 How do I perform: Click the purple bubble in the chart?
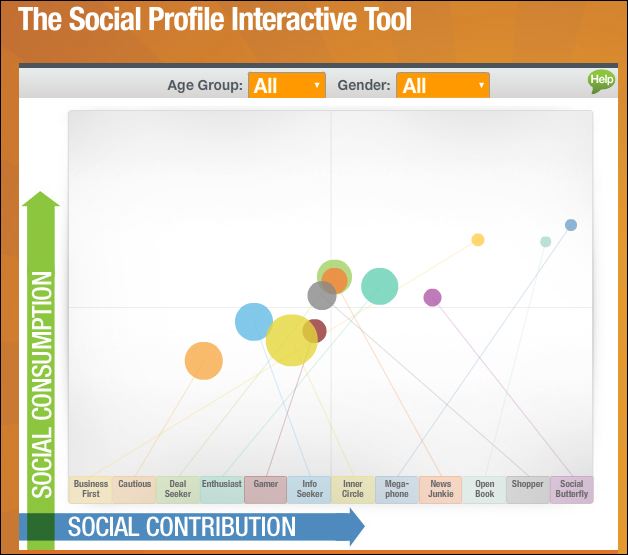432,298
